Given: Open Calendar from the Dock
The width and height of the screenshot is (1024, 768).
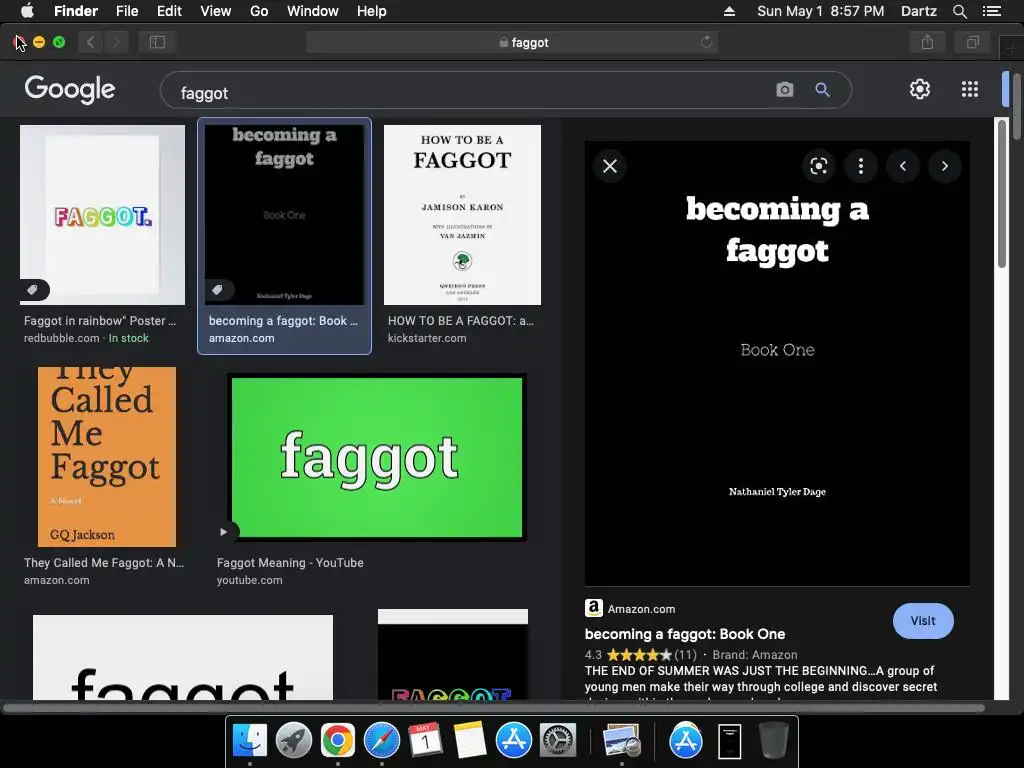Looking at the screenshot, I should point(426,741).
